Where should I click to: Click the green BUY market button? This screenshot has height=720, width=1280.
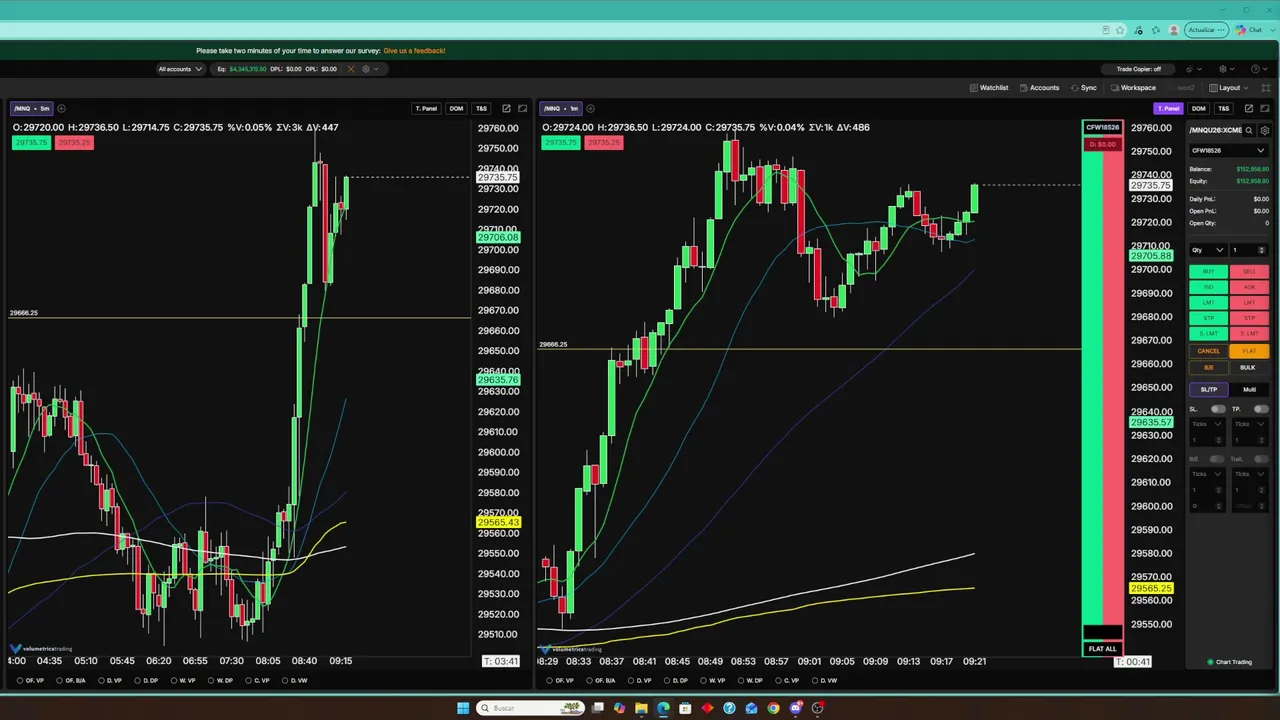pyautogui.click(x=1209, y=272)
